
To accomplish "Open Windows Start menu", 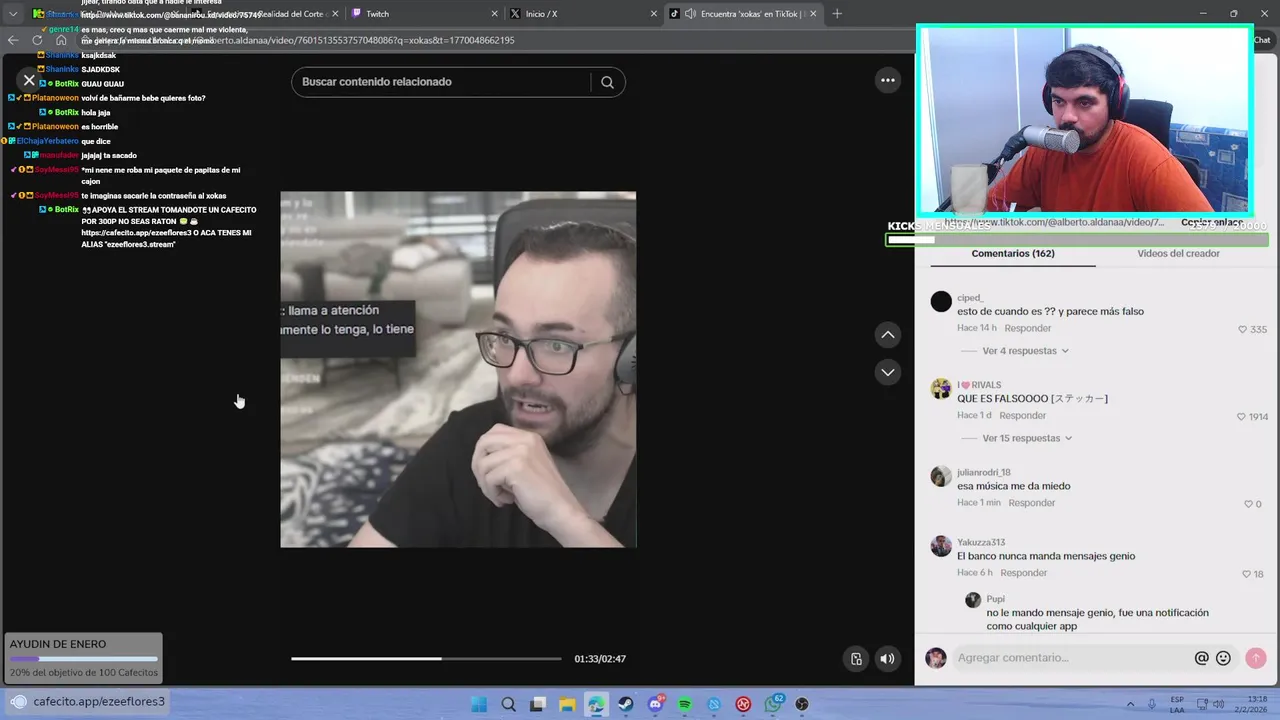I will tap(479, 704).
